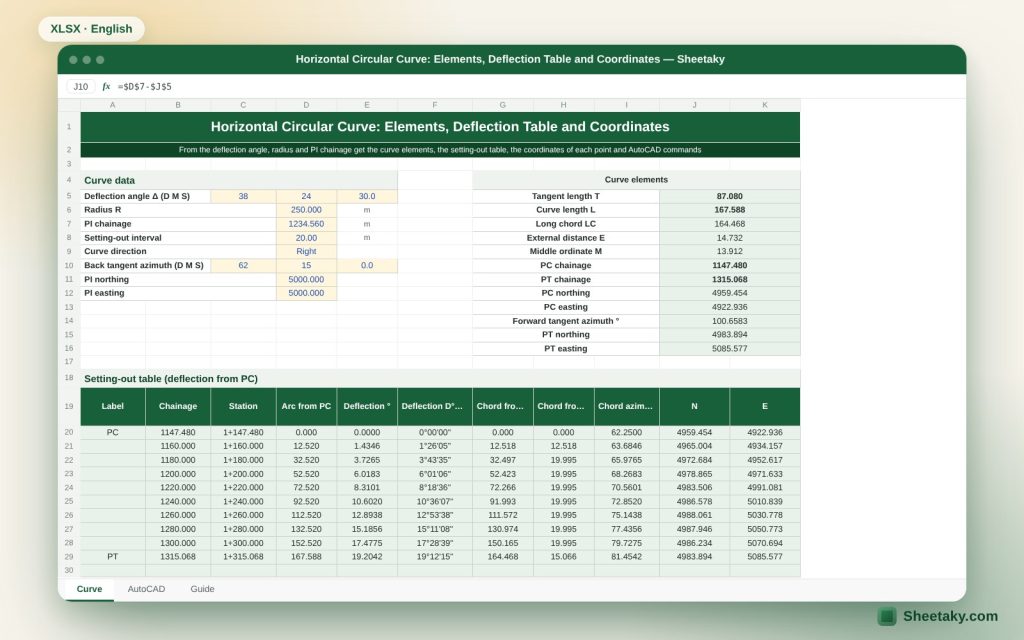Click deflection angle seconds value 30.0
The image size is (1024, 640).
pyautogui.click(x=367, y=196)
